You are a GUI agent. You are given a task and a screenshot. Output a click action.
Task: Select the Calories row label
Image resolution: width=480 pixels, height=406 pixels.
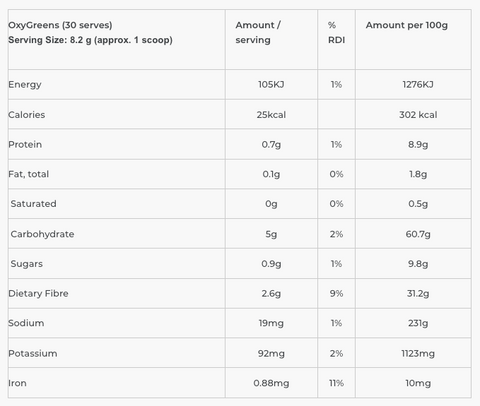pyautogui.click(x=27, y=115)
